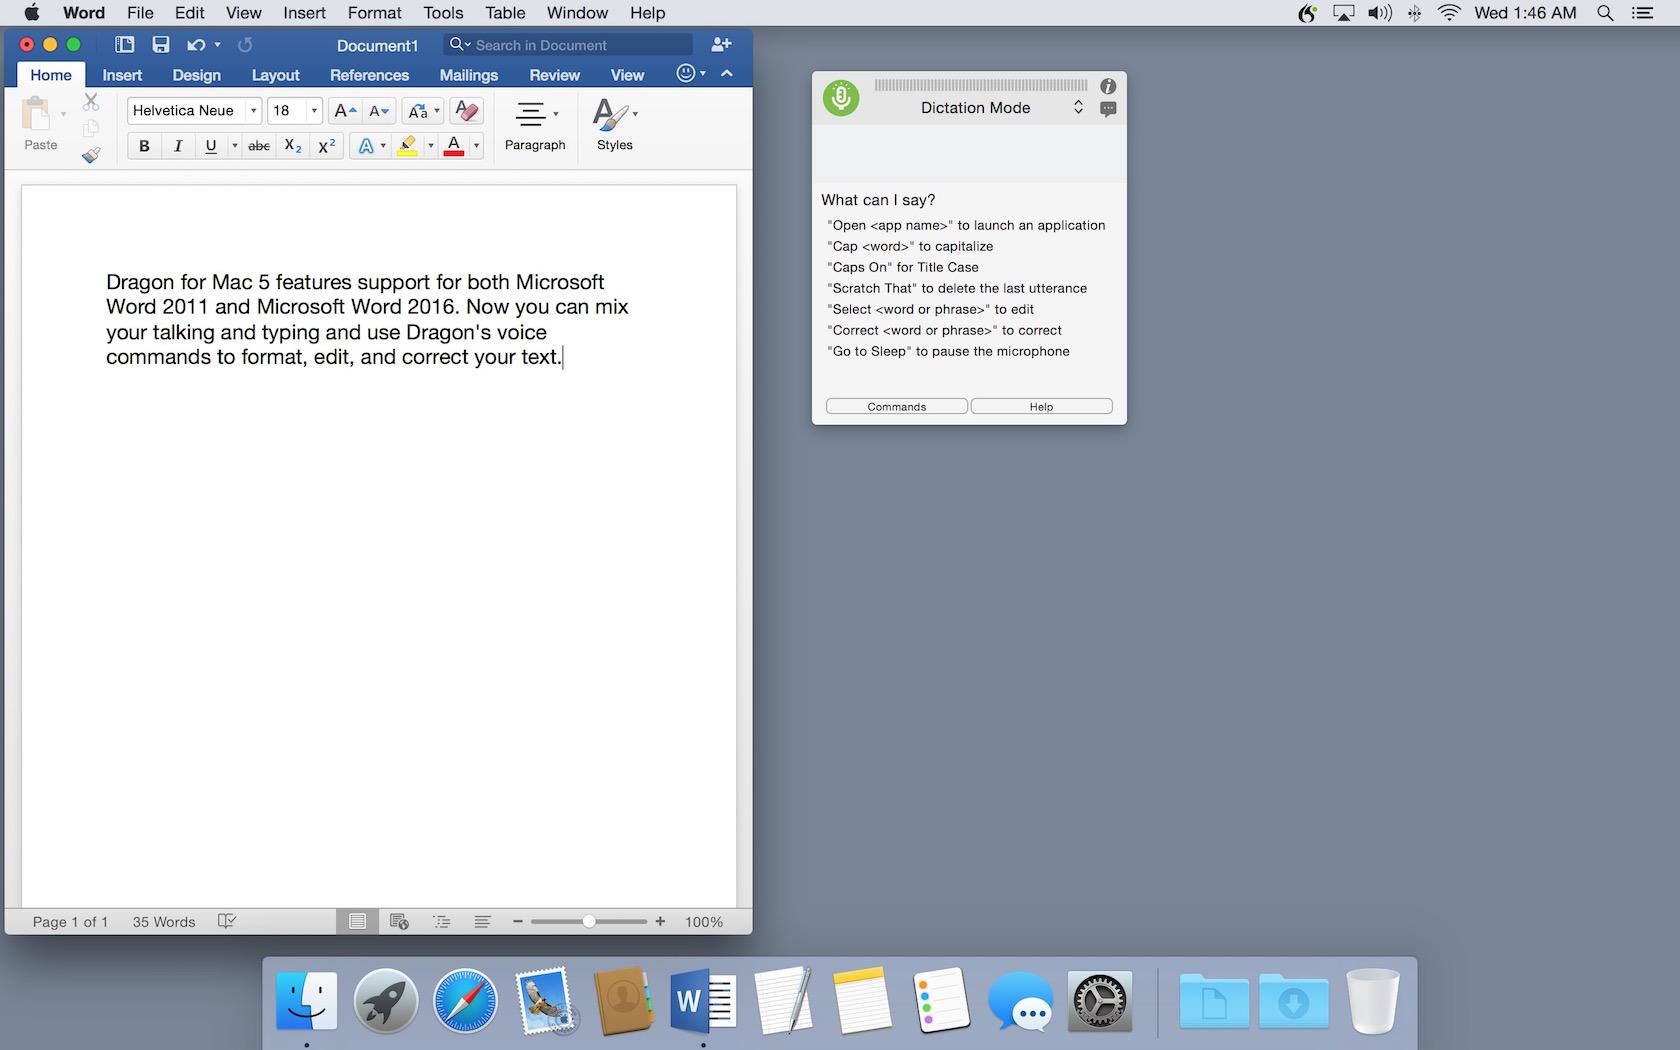1680x1050 pixels.
Task: Toggle Bold formatting
Action: [x=144, y=146]
